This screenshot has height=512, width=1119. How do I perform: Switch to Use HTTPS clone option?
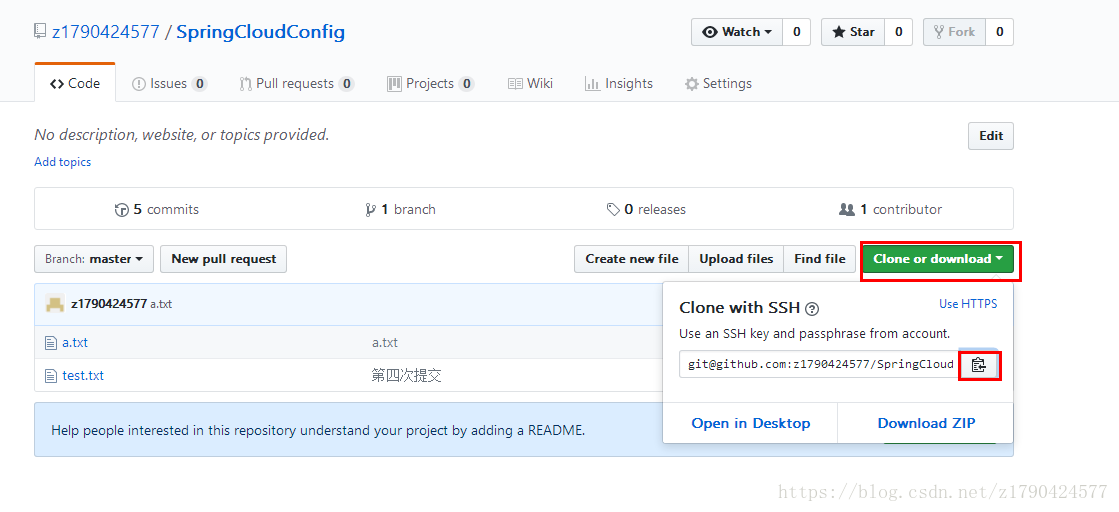click(x=968, y=303)
